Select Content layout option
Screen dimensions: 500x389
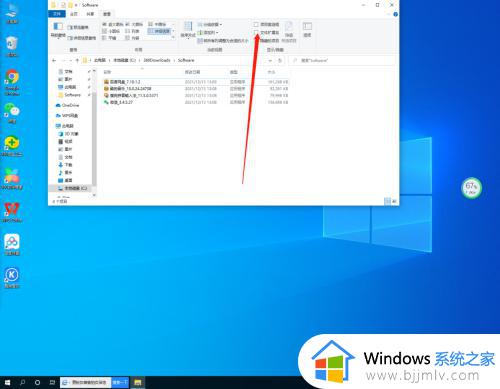pos(133,38)
